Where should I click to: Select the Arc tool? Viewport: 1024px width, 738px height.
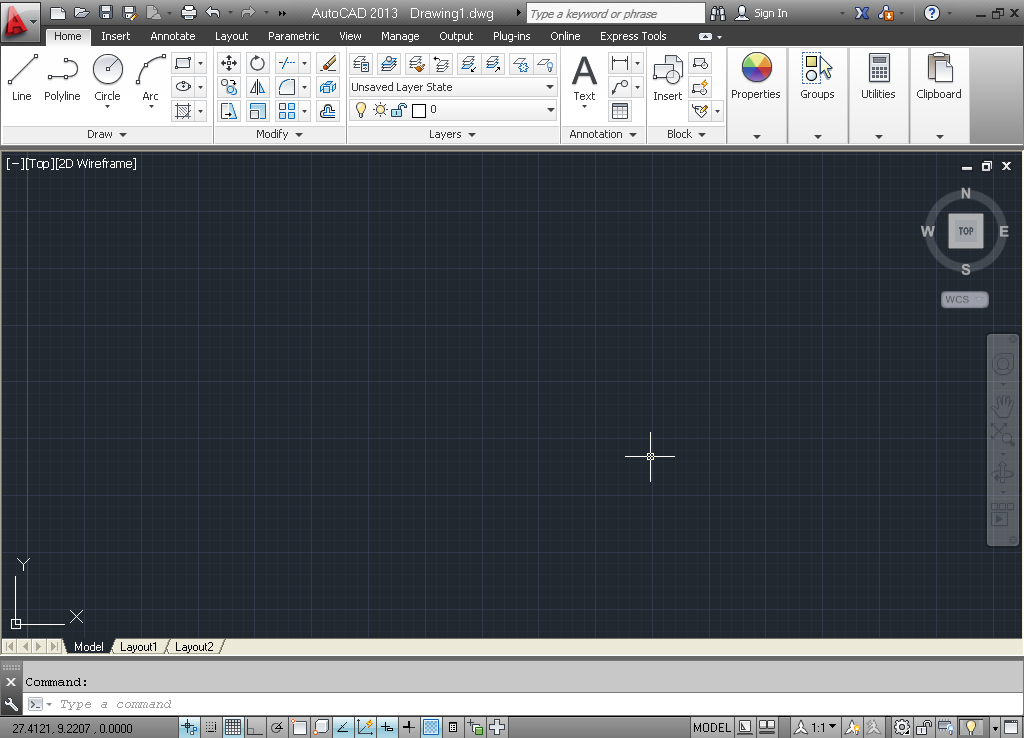click(x=150, y=70)
